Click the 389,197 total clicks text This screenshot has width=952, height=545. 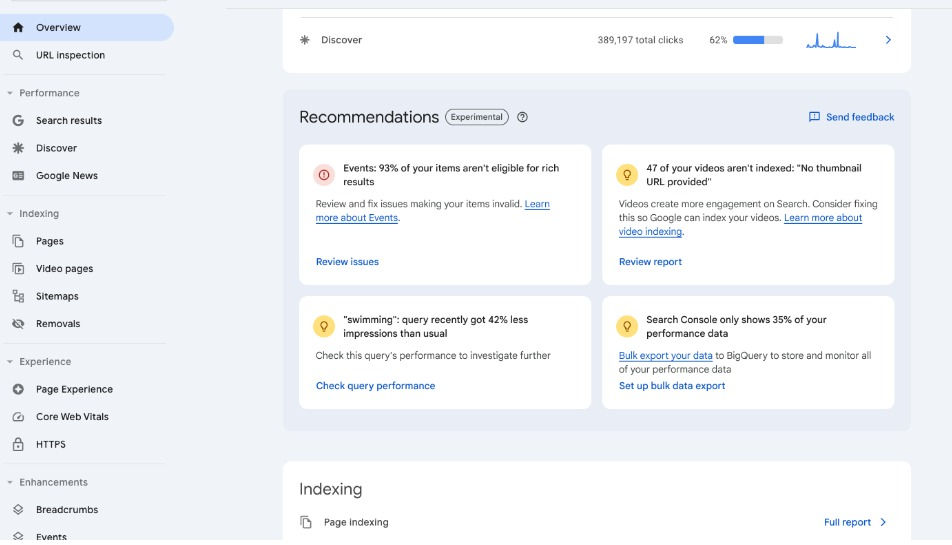click(640, 40)
